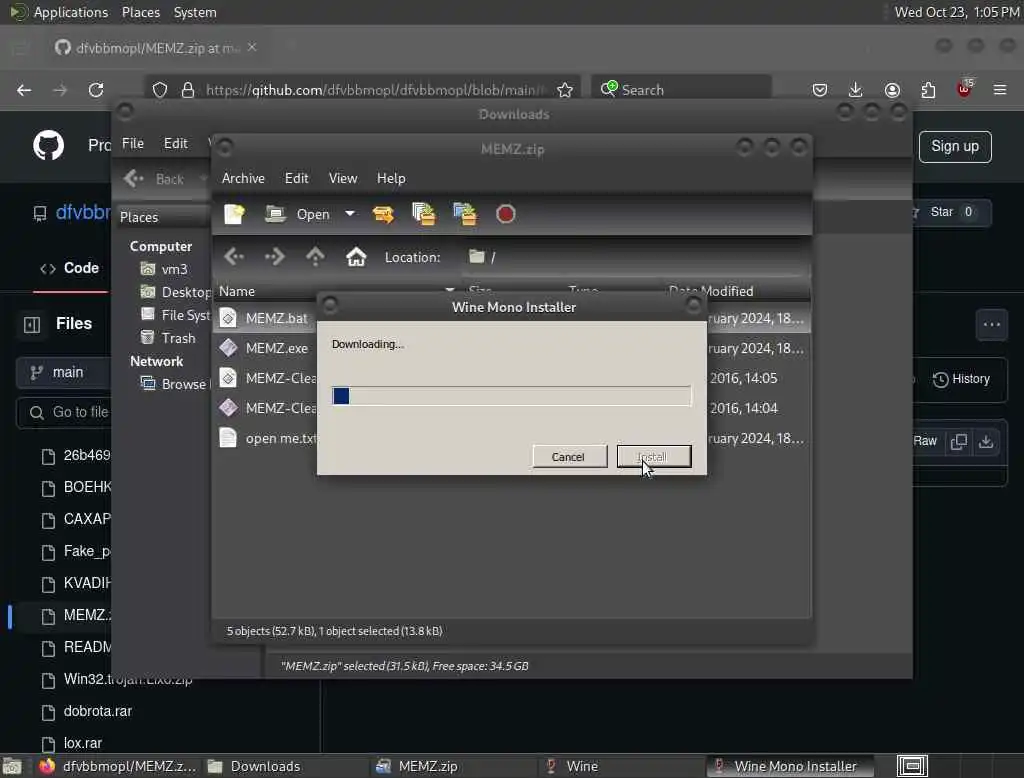Image resolution: width=1024 pixels, height=778 pixels.
Task: Sort archive by Name column header
Action: coord(336,291)
